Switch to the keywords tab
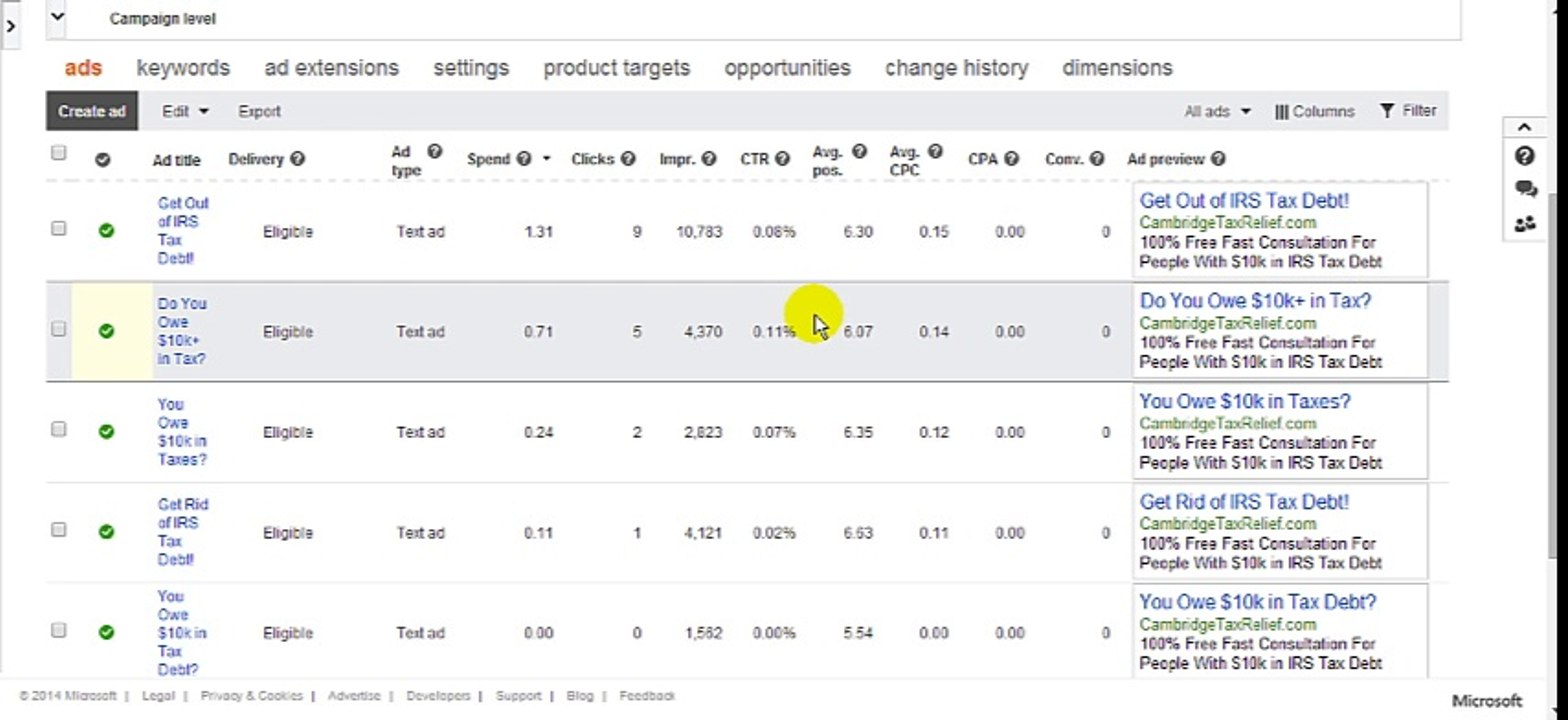1568x720 pixels. [183, 68]
